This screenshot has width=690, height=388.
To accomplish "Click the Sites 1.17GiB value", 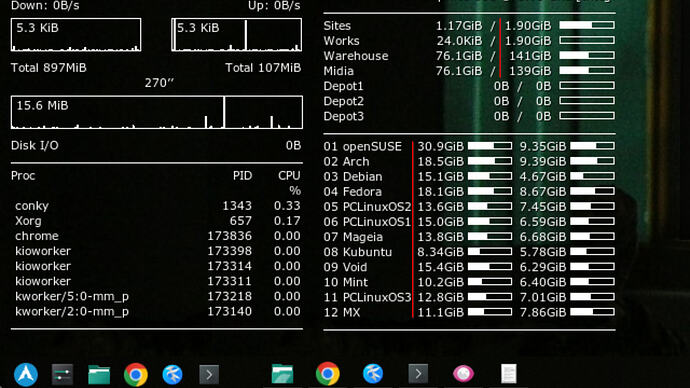I will [x=459, y=26].
